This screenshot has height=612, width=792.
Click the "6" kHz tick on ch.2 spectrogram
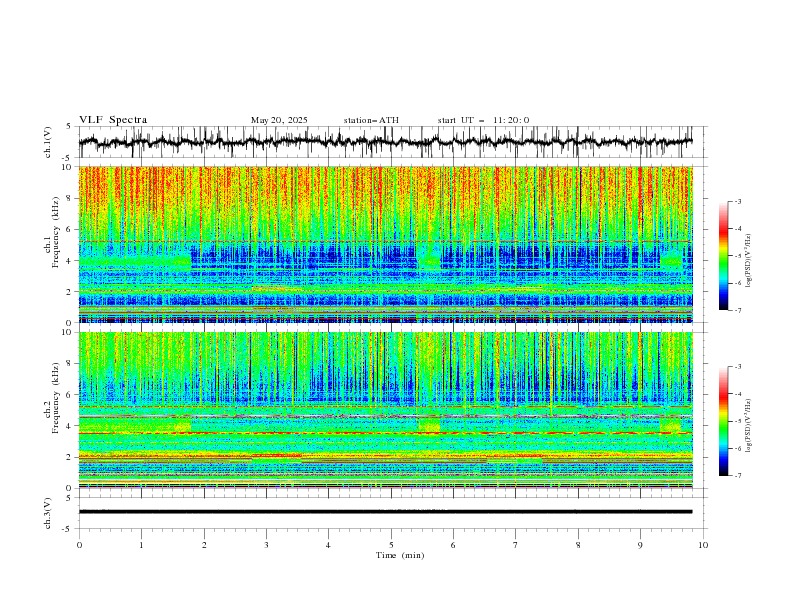point(70,395)
